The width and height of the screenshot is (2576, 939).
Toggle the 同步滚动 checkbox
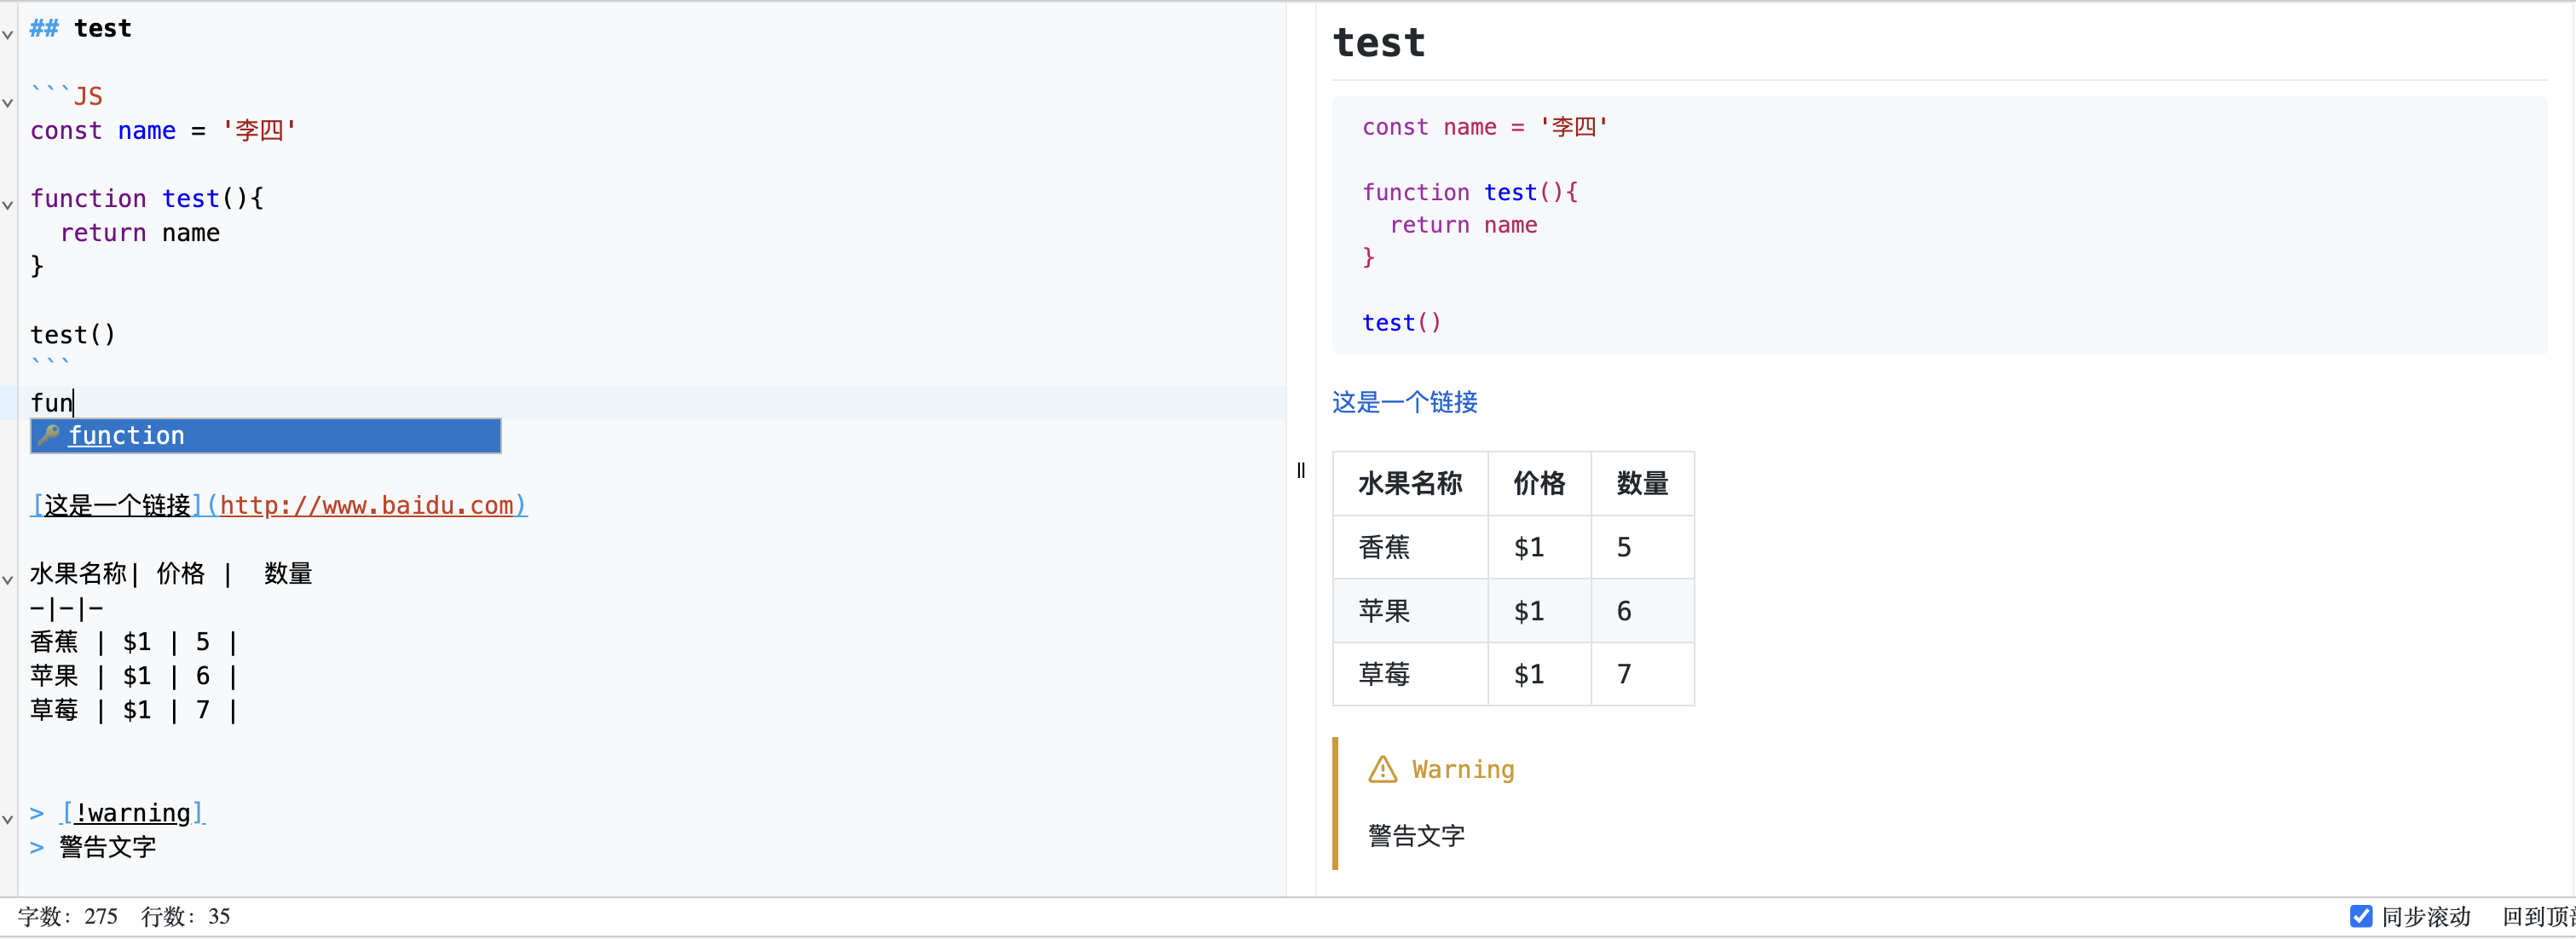point(2361,916)
